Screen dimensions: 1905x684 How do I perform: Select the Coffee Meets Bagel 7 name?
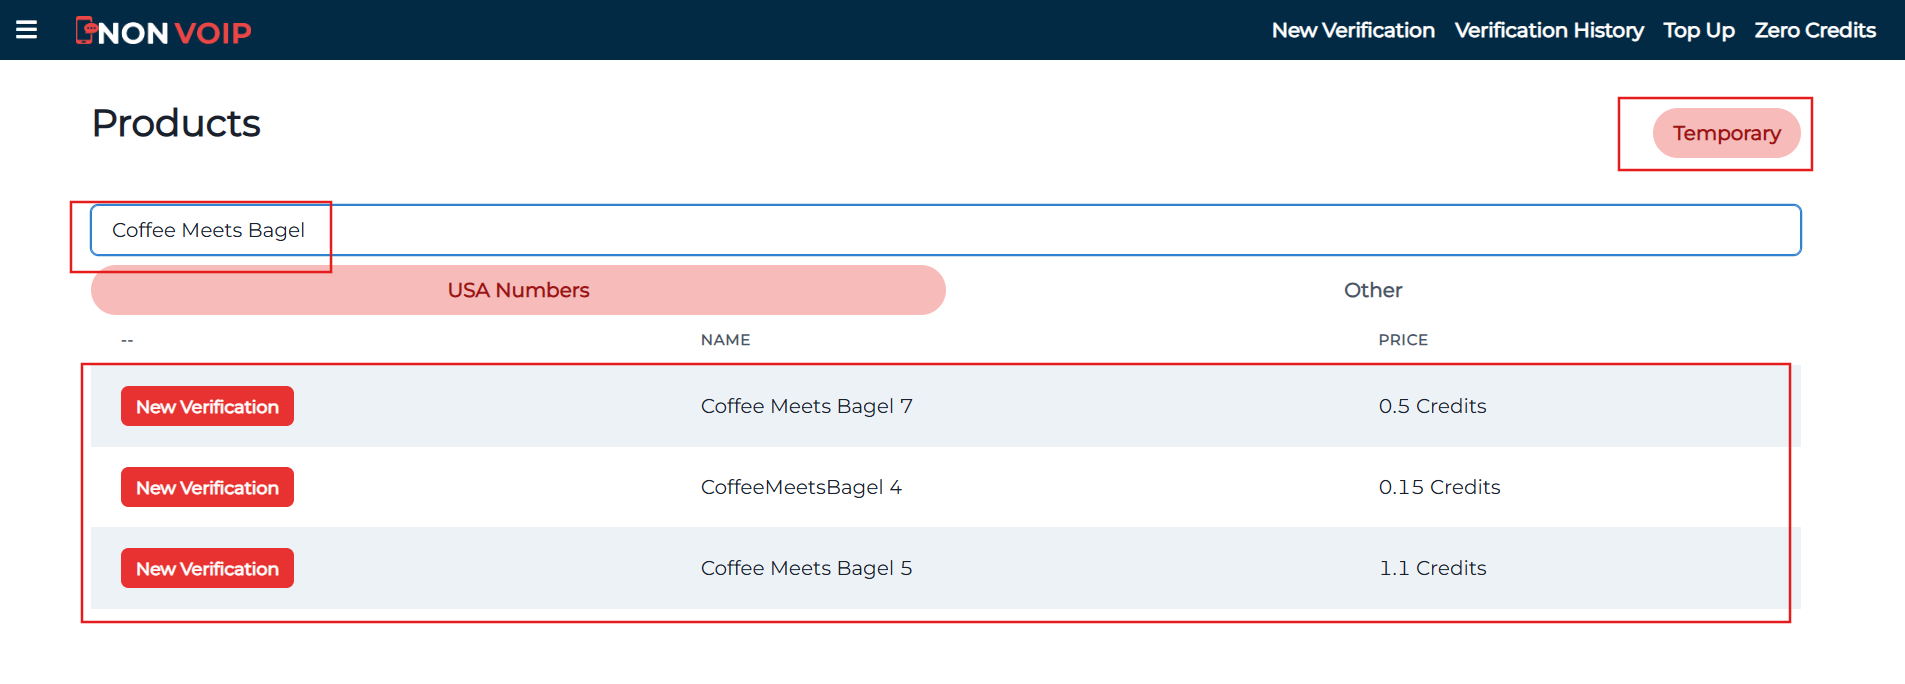point(806,406)
